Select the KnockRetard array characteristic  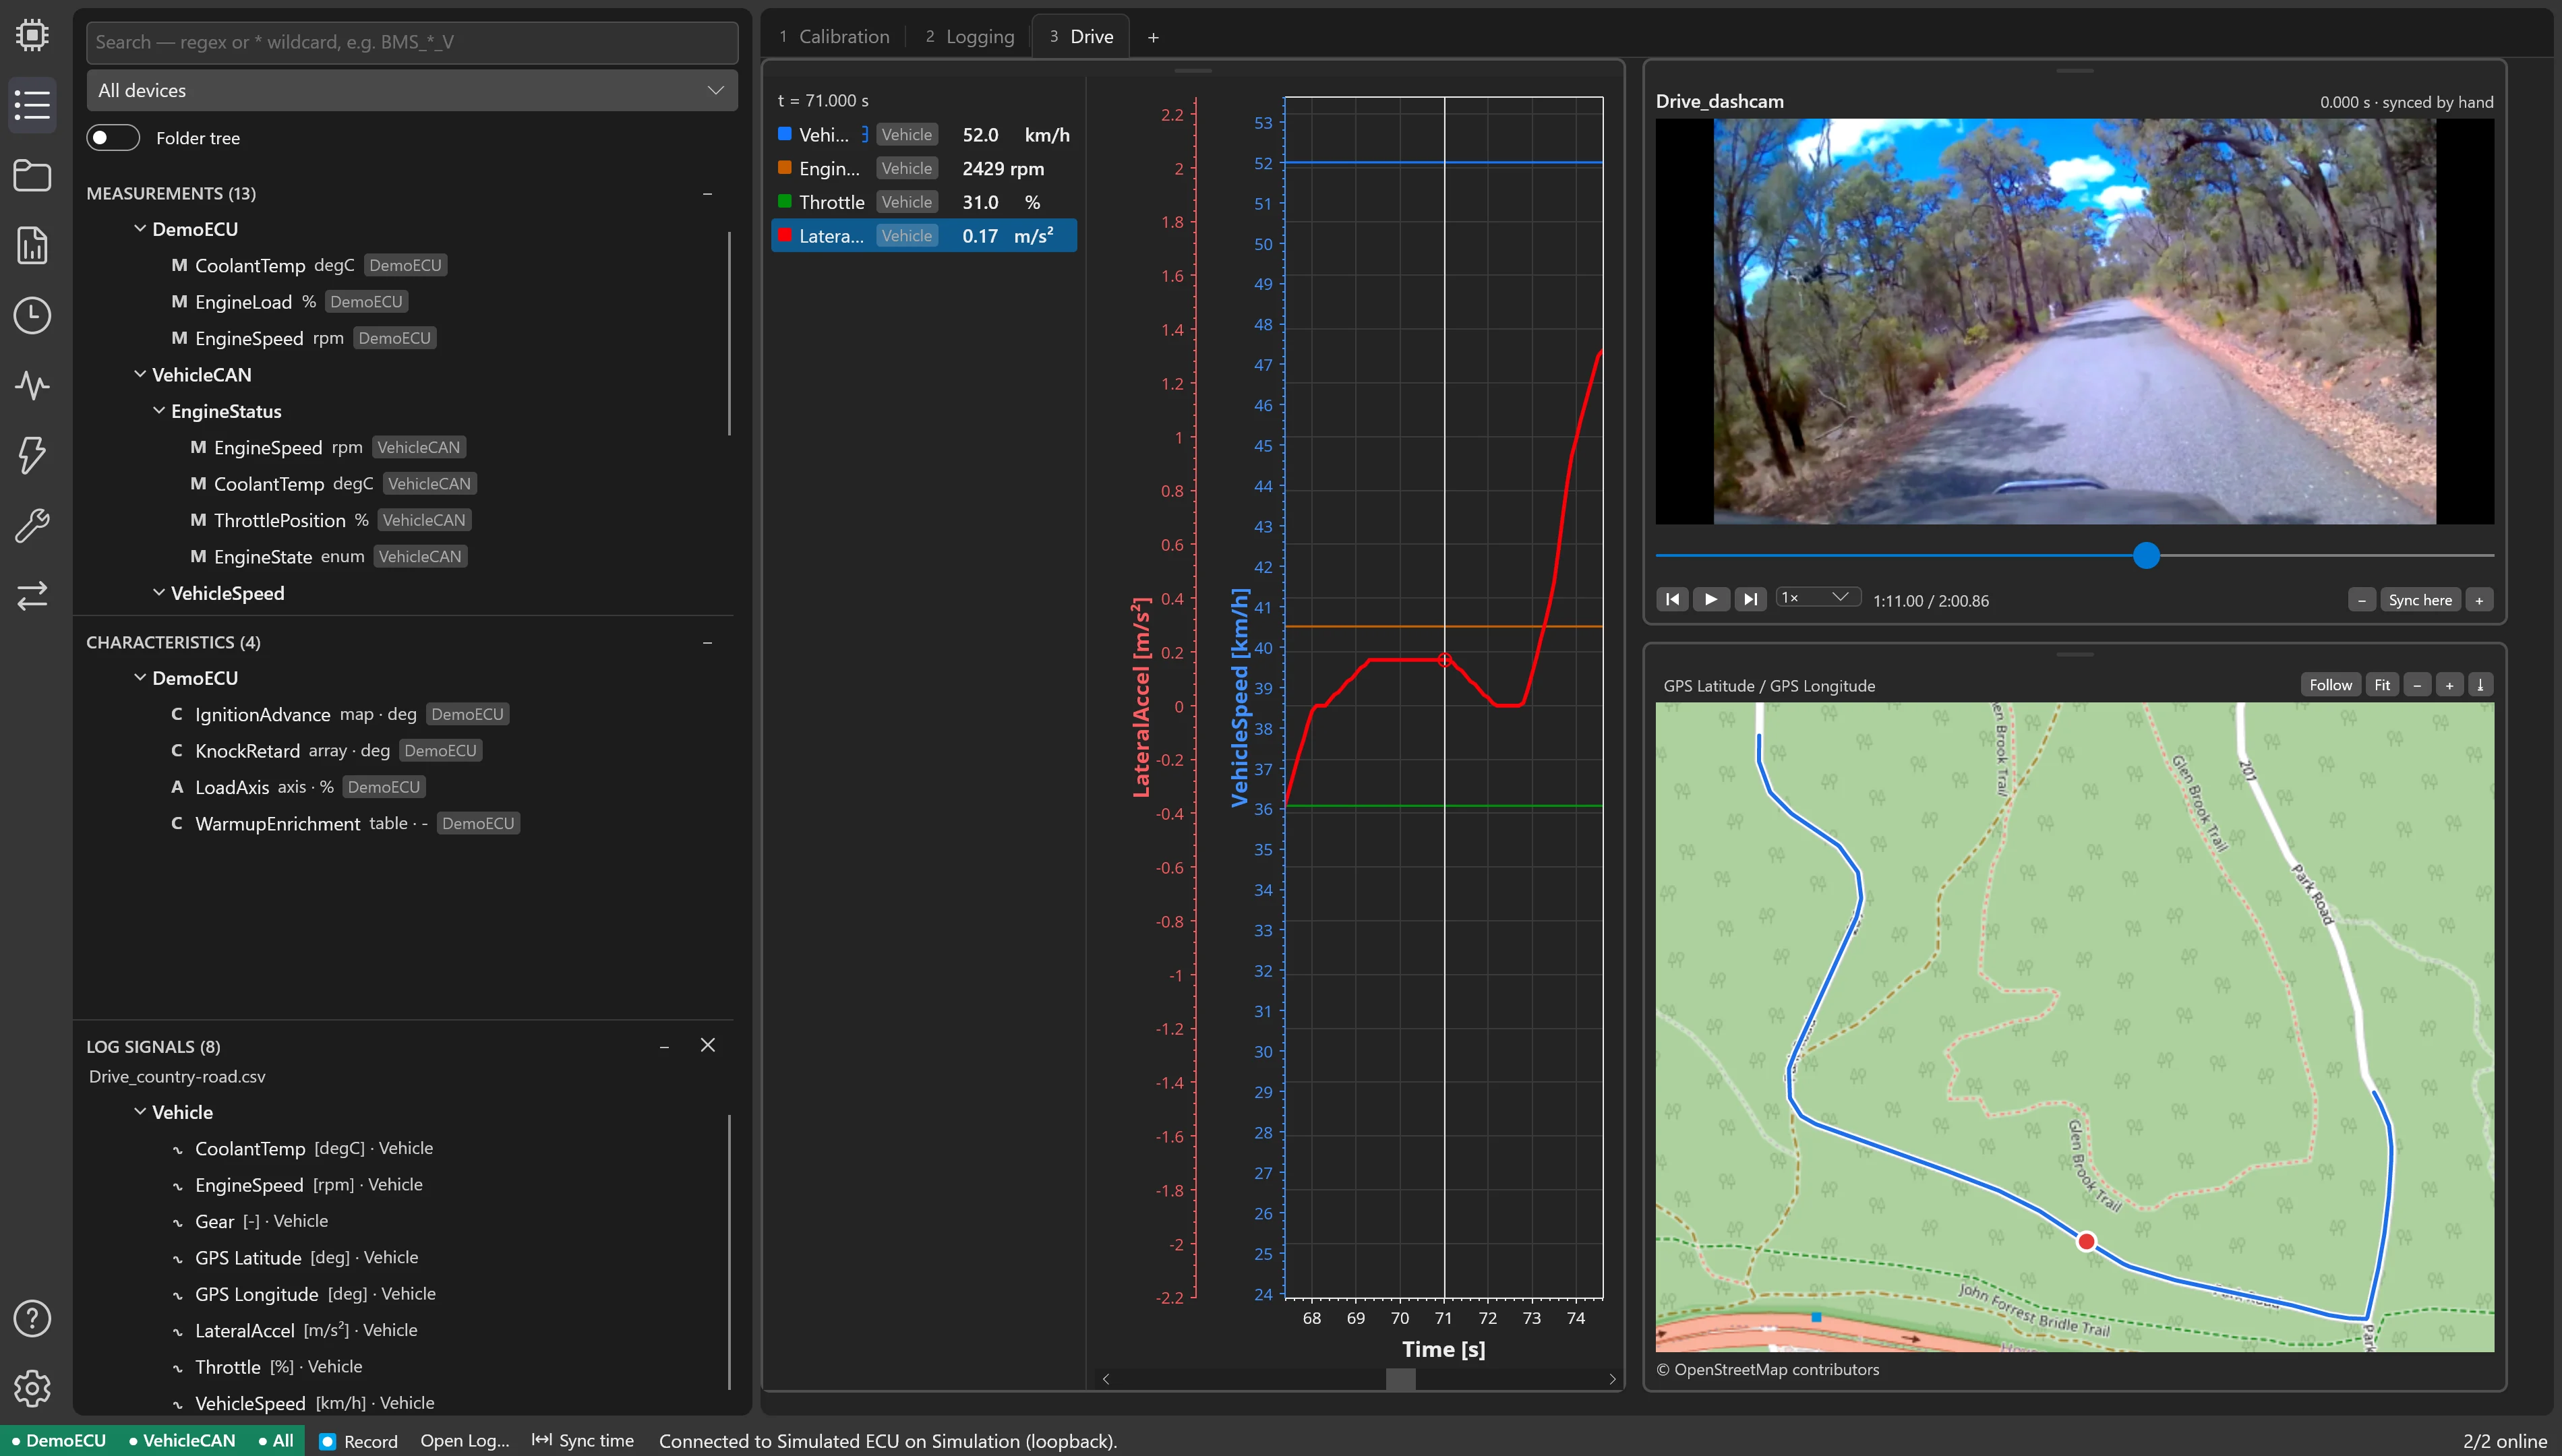click(326, 750)
